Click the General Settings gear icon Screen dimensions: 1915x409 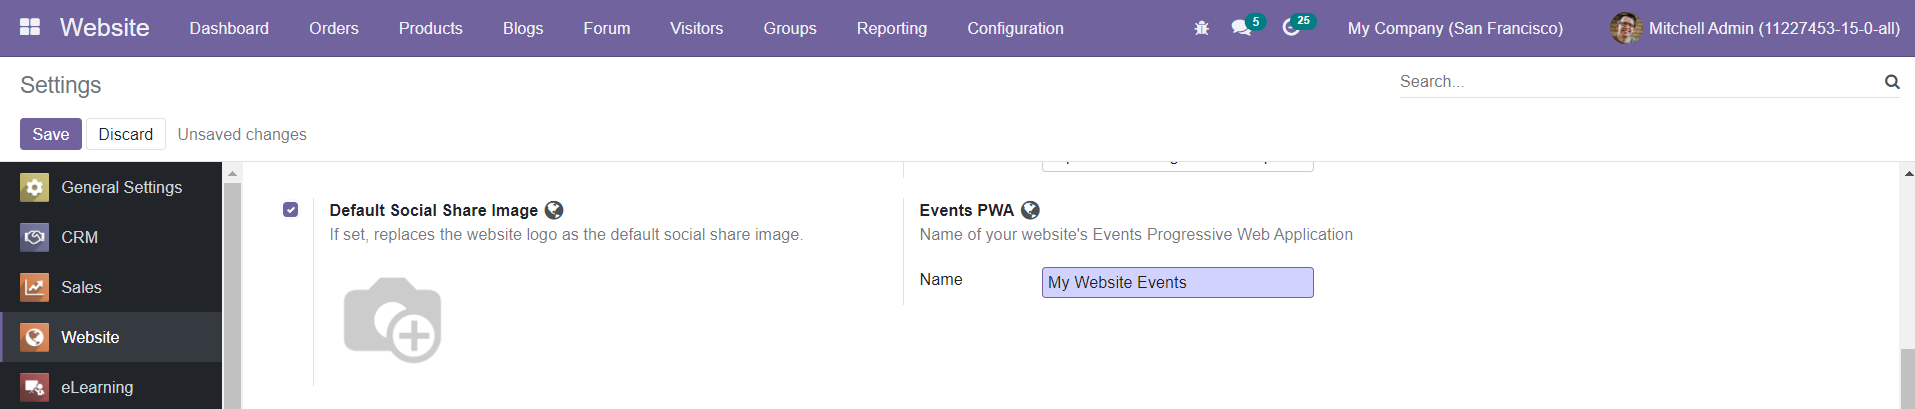[34, 187]
